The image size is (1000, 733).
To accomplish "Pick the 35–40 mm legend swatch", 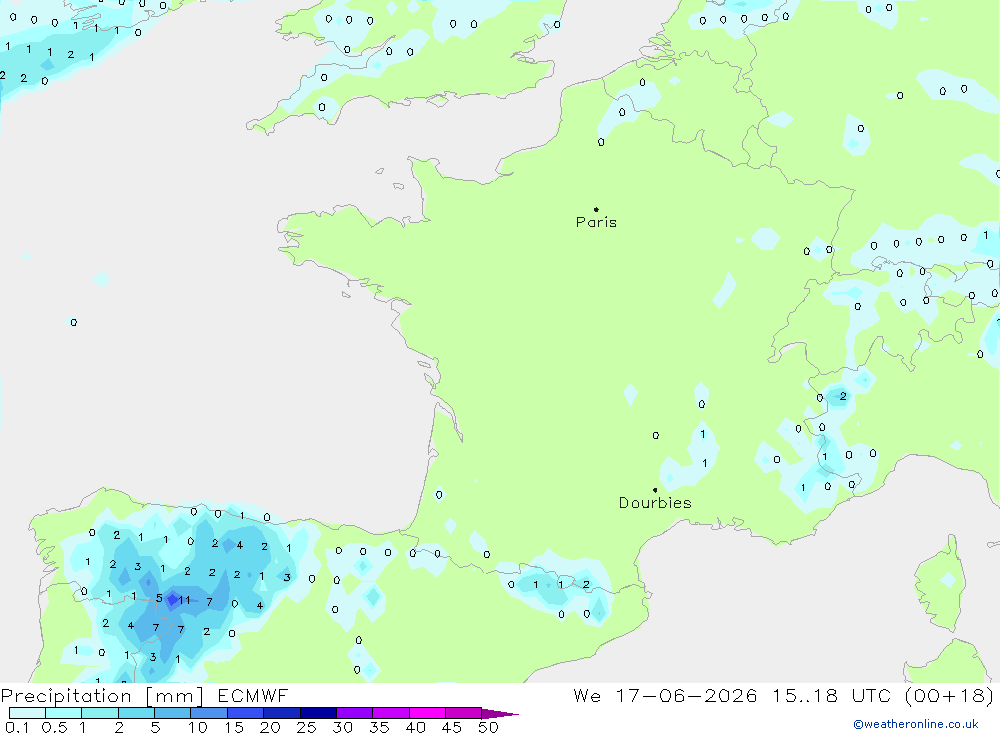I will (390, 713).
